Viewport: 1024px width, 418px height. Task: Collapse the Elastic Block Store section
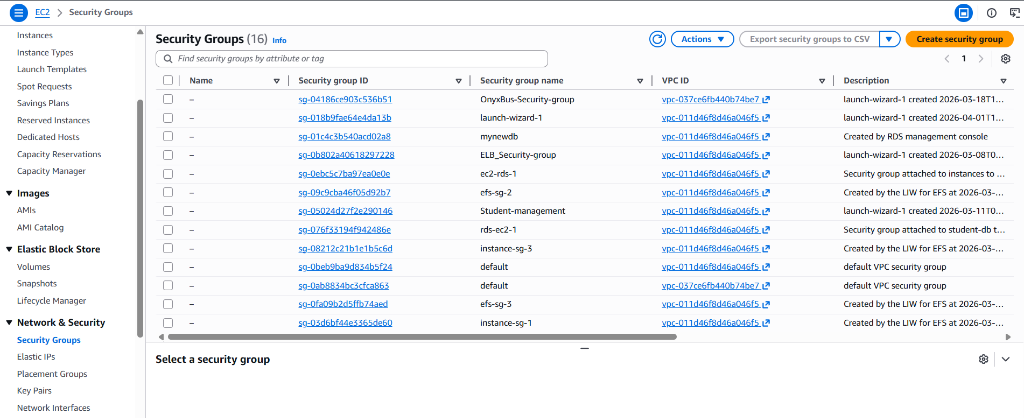tap(9, 249)
